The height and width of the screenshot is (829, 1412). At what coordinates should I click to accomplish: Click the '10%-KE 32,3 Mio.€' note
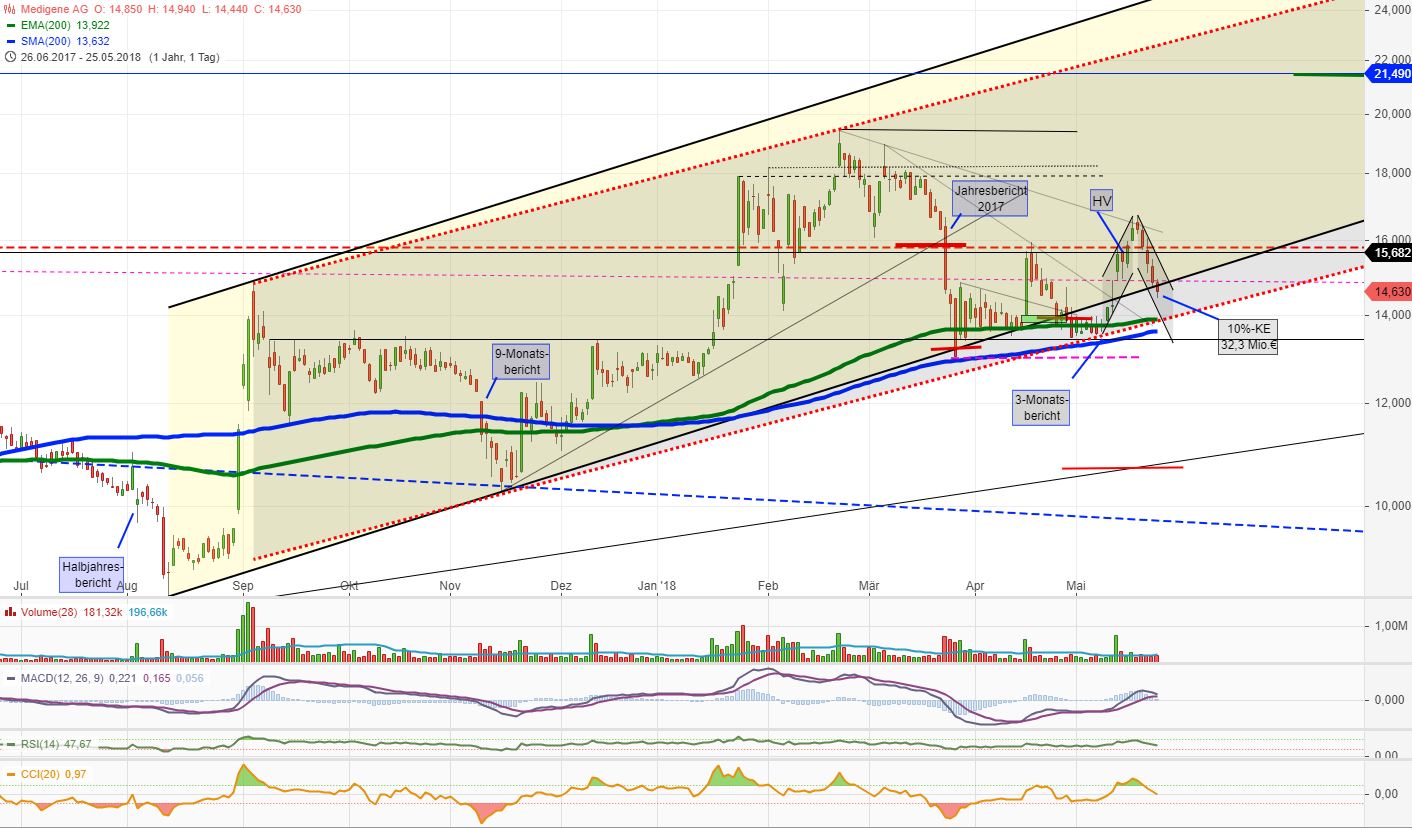coord(1248,338)
